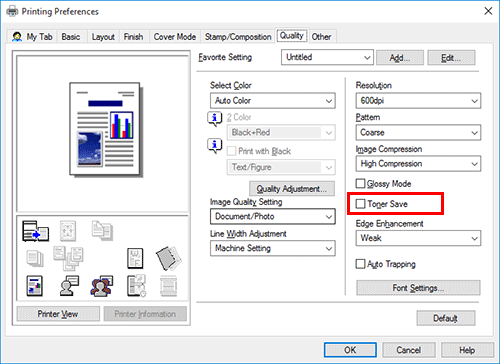
Task: Click the info icon beside 2 Color
Action: point(215,119)
